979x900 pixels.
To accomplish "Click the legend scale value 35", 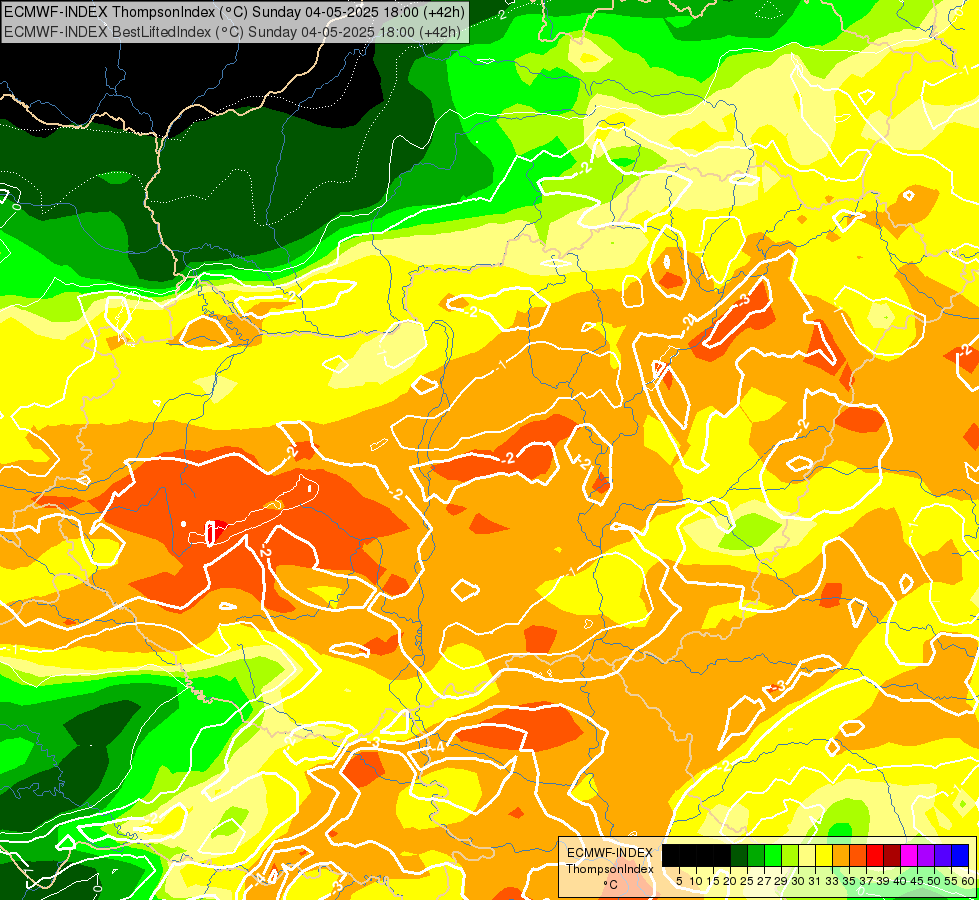I will [849, 881].
